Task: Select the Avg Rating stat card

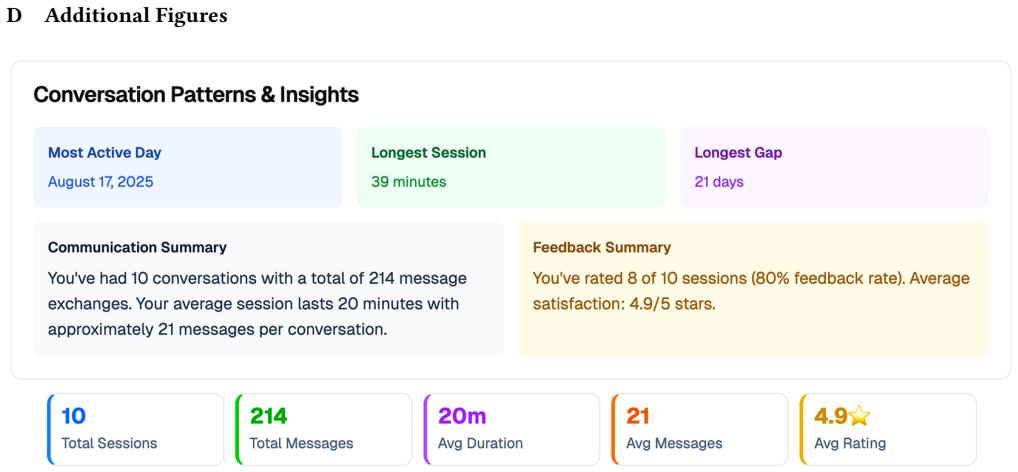Action: tap(888, 429)
